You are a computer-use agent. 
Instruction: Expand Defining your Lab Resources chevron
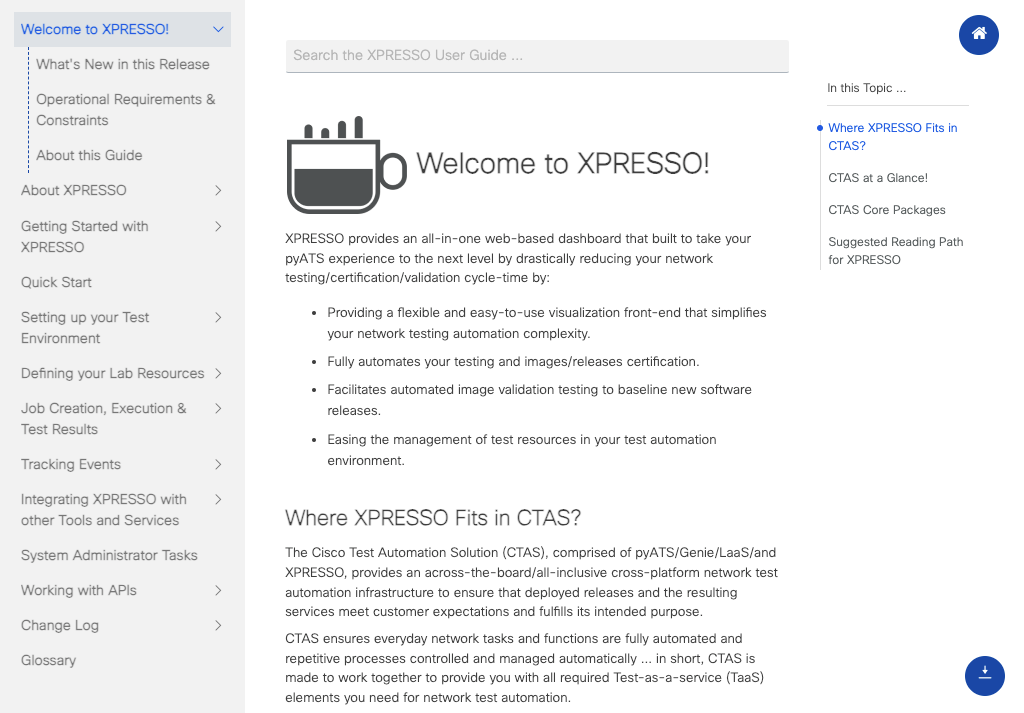click(x=218, y=373)
